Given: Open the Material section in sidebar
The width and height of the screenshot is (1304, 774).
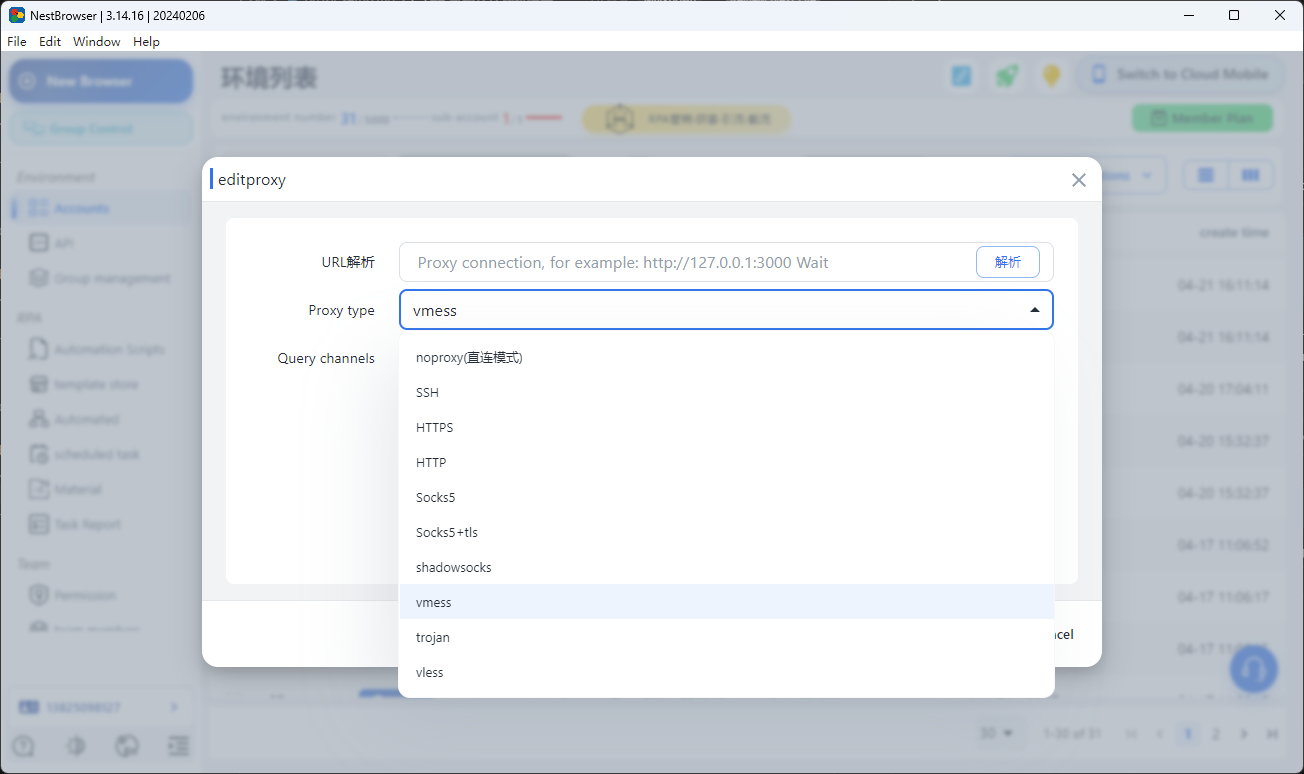Looking at the screenshot, I should coord(79,488).
